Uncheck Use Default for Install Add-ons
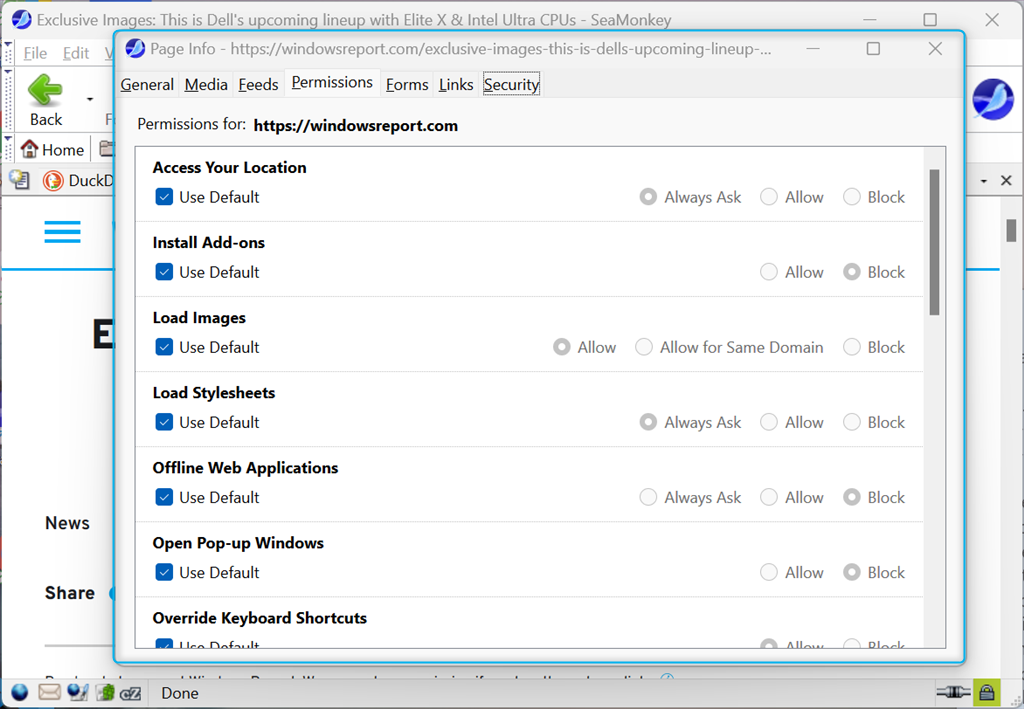 pos(164,272)
